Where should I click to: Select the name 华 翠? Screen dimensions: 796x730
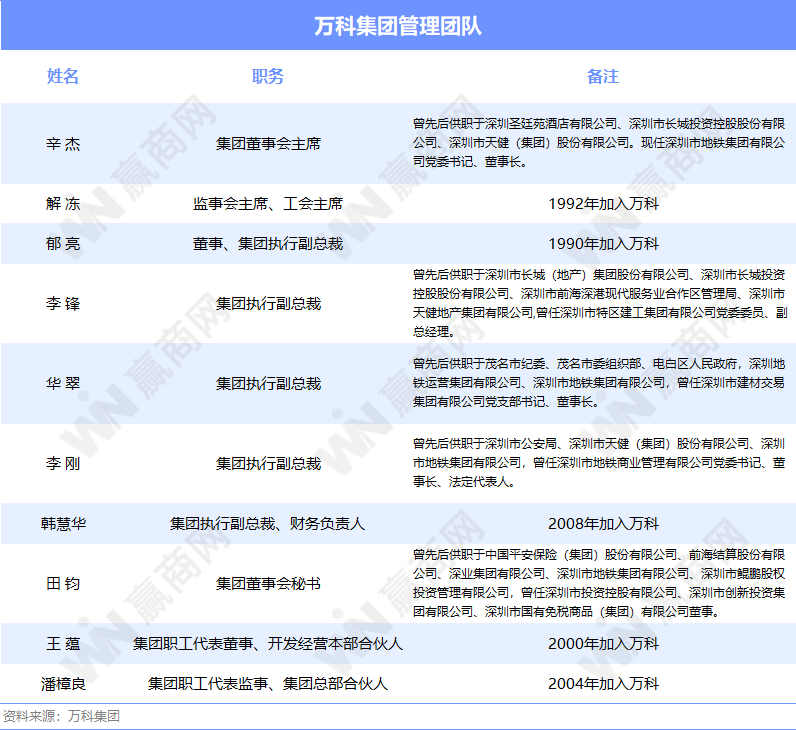tap(63, 383)
